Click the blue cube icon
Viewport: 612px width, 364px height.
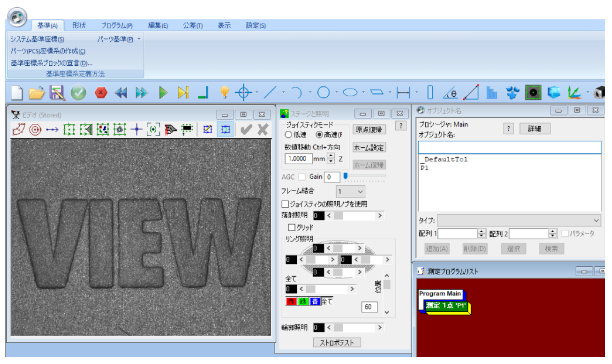554,93
